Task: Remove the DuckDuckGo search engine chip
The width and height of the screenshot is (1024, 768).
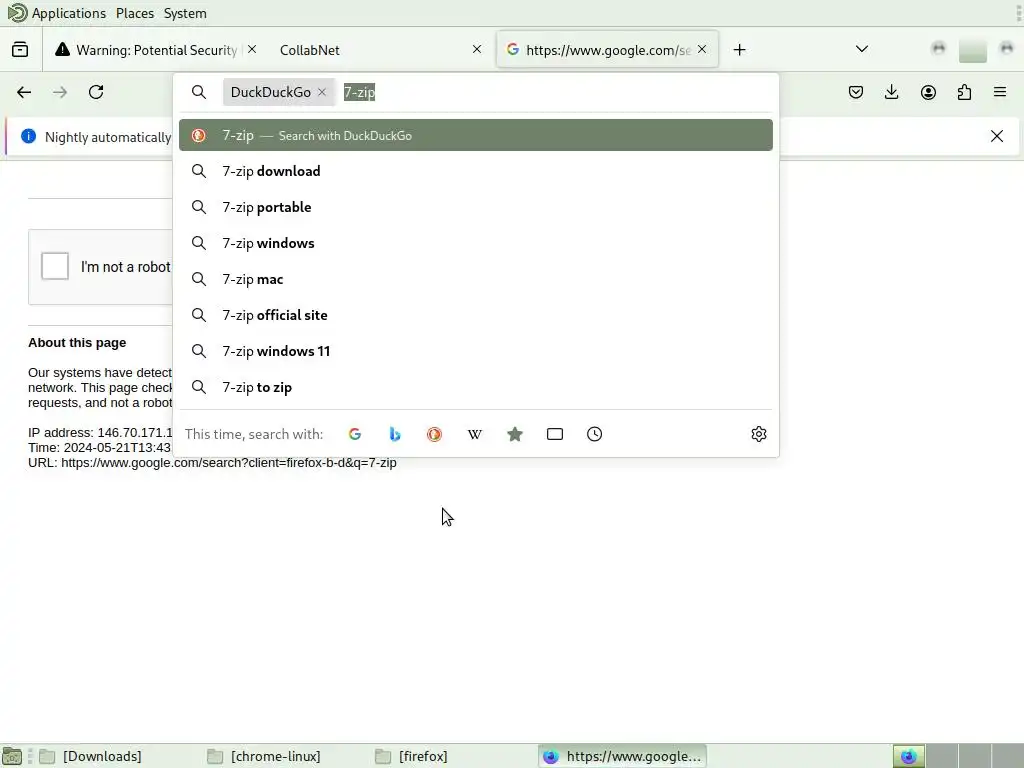Action: pos(322,92)
